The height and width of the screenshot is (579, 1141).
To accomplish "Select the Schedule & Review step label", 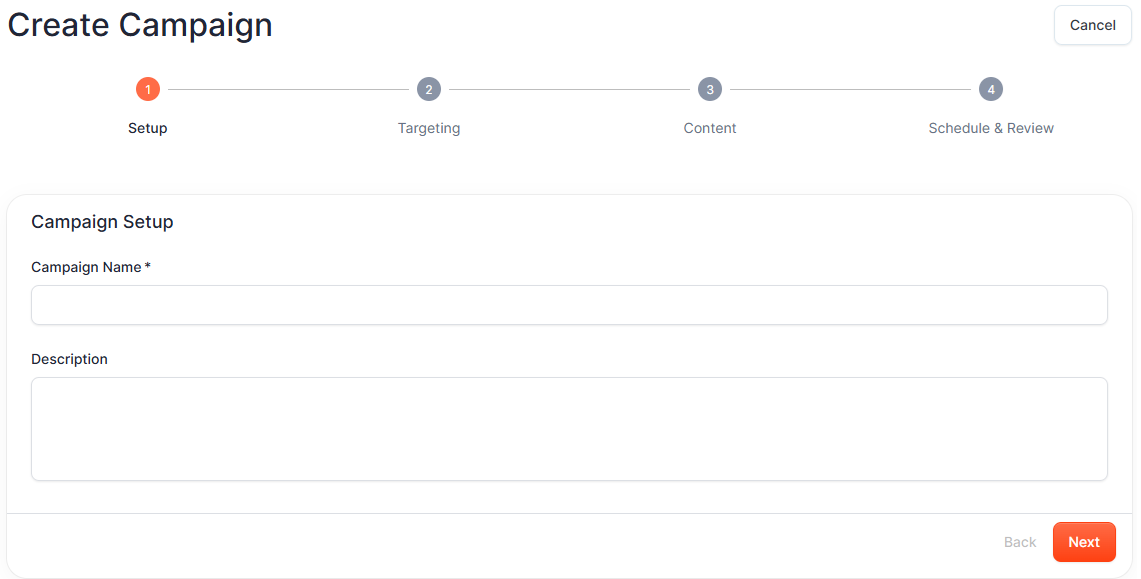I will [x=991, y=128].
